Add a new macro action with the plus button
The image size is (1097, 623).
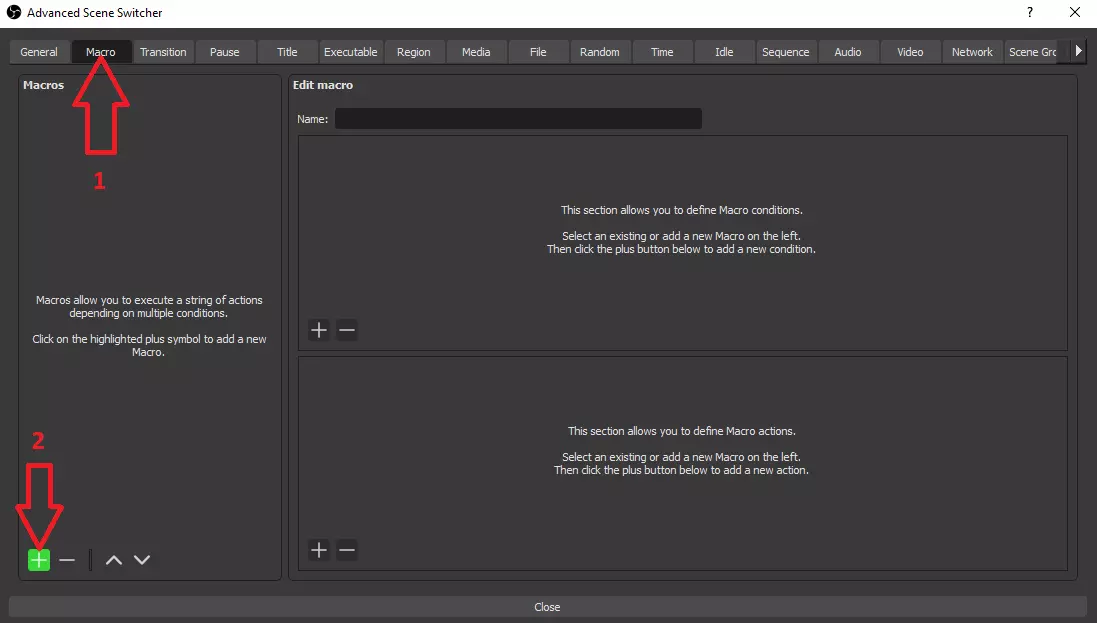coord(319,550)
